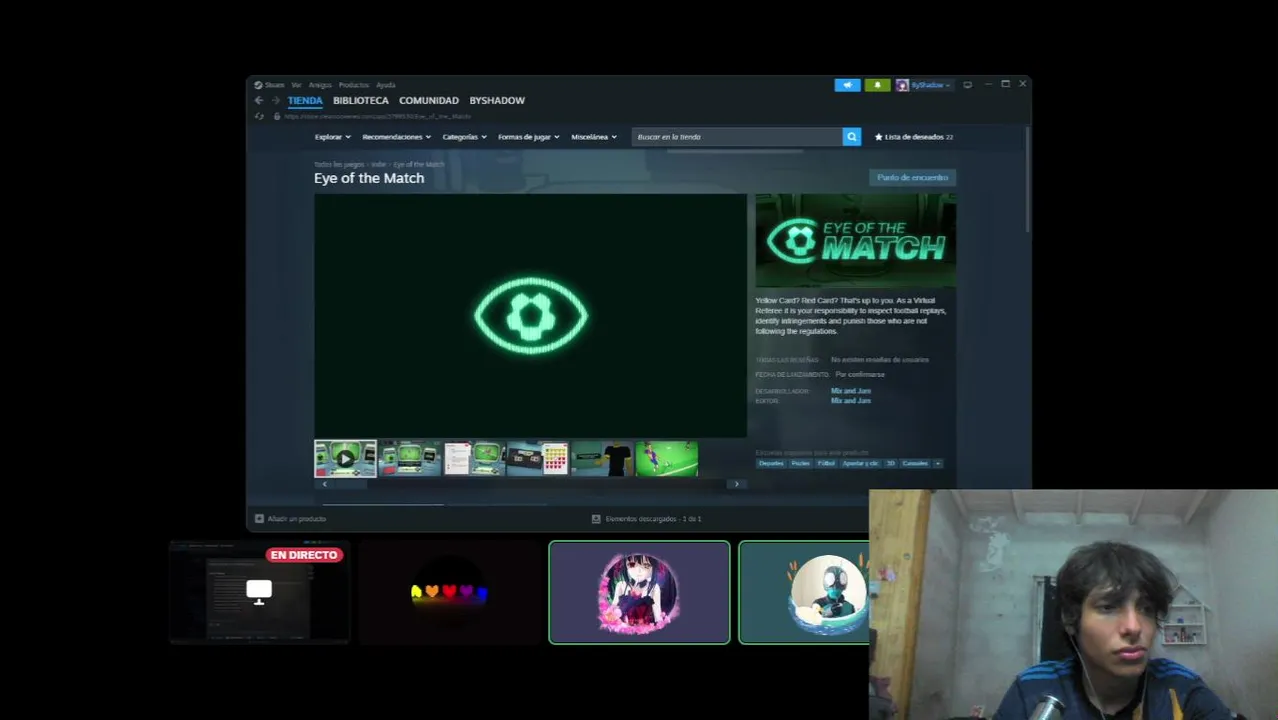
Task: Click the Deportes tag
Action: point(771,464)
